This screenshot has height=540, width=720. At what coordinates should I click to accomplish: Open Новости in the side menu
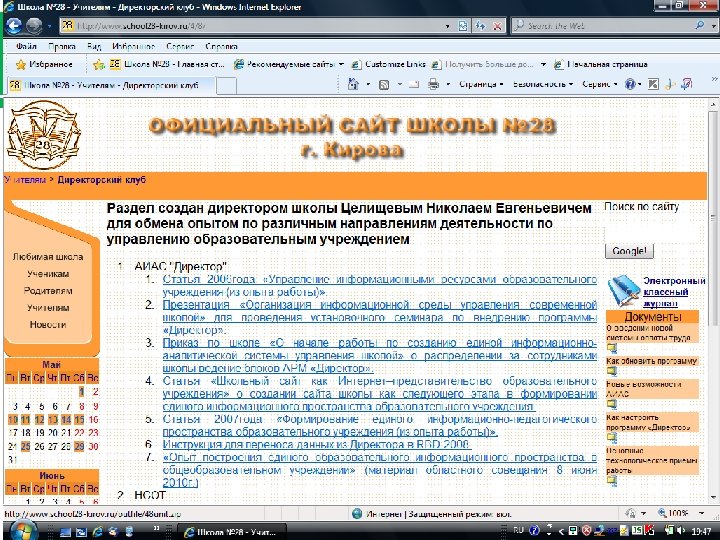coord(48,325)
